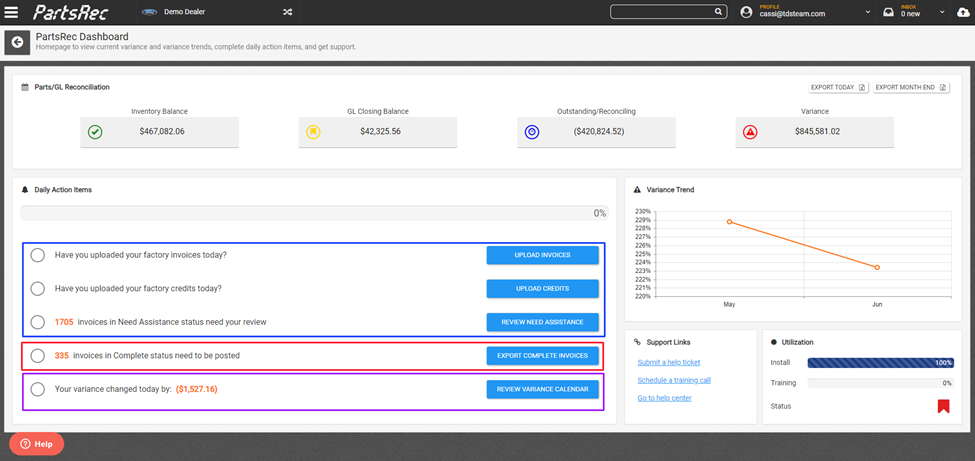
Task: Click the Jun data point on Variance Trend
Action: [877, 268]
